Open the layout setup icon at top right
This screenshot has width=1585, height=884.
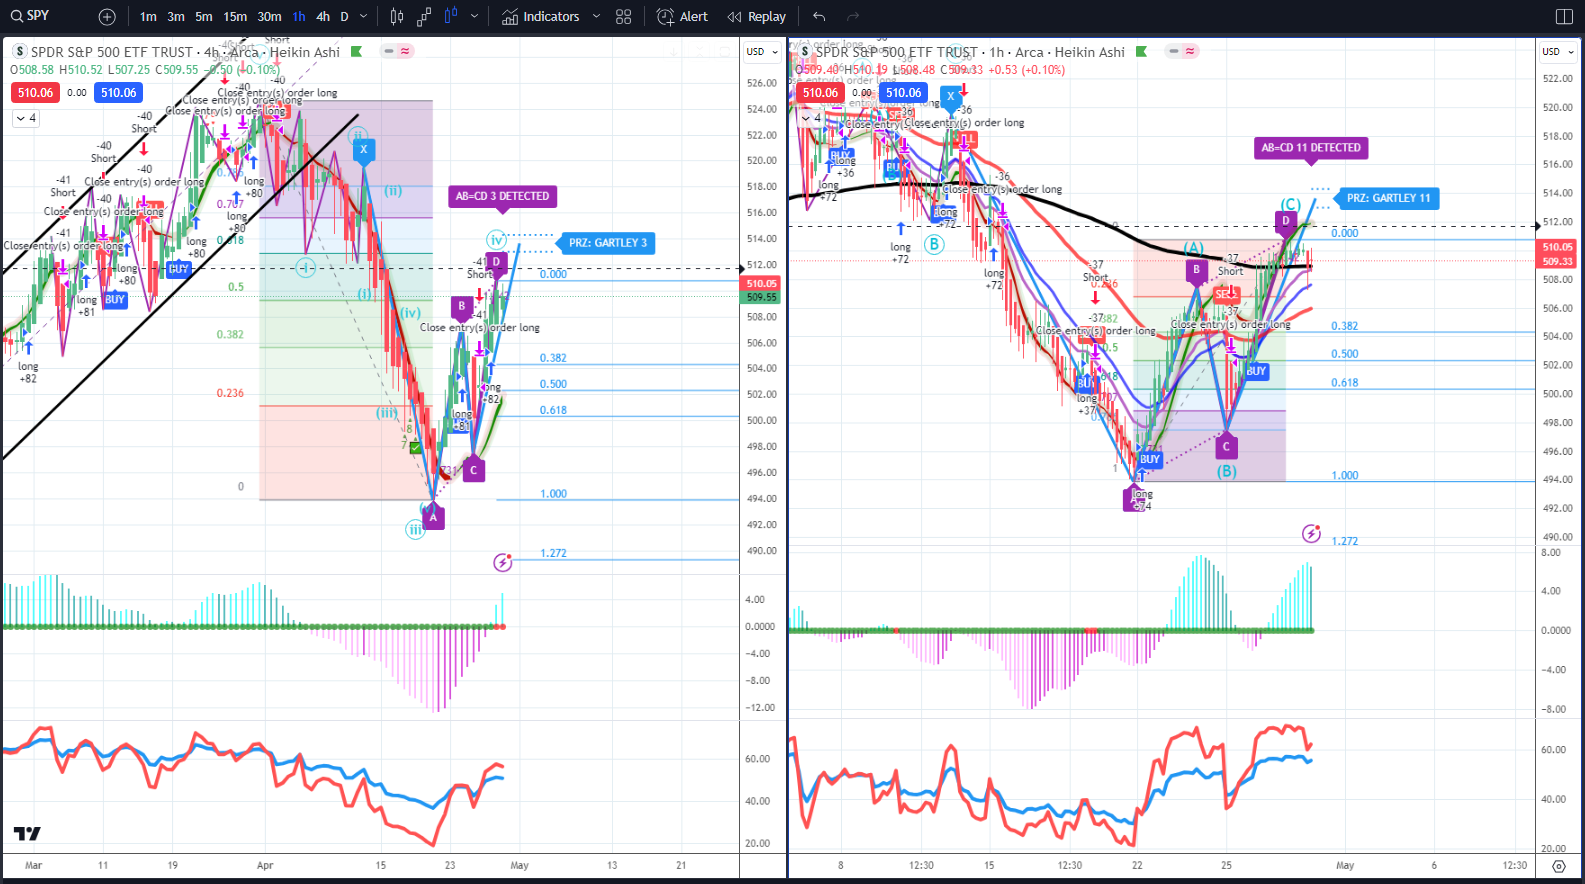1565,16
